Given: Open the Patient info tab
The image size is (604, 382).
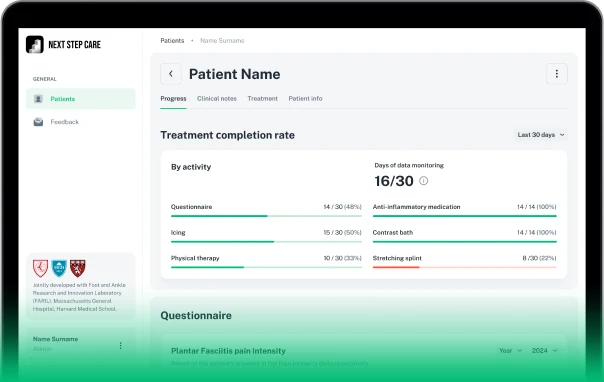Looking at the screenshot, I should (x=305, y=99).
